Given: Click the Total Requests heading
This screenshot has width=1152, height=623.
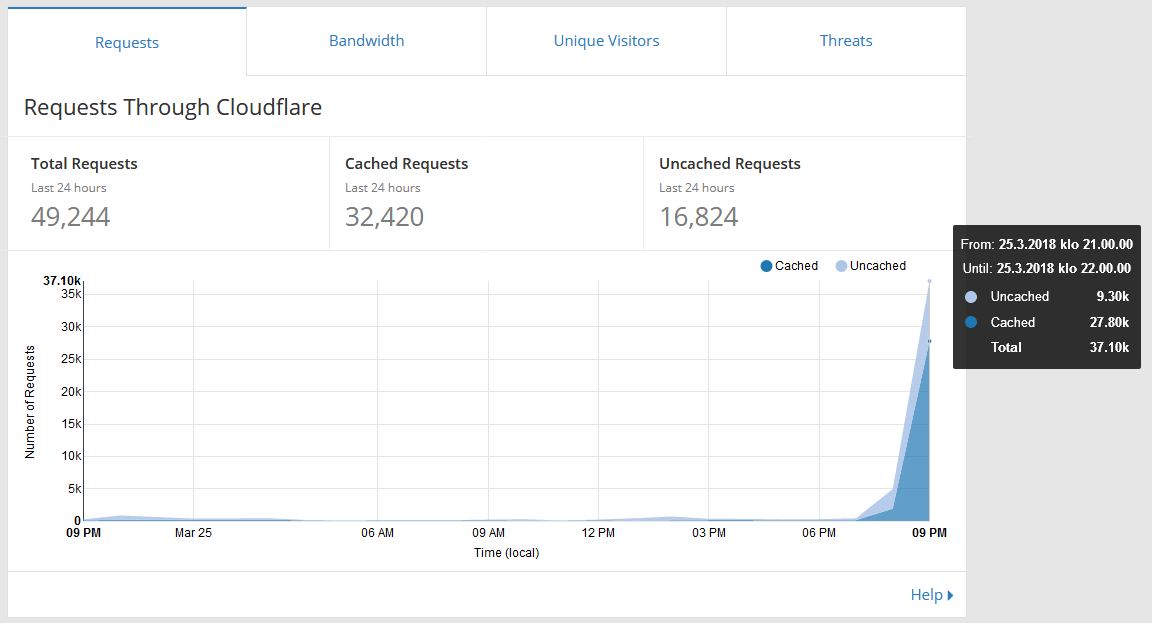Looking at the screenshot, I should (84, 164).
